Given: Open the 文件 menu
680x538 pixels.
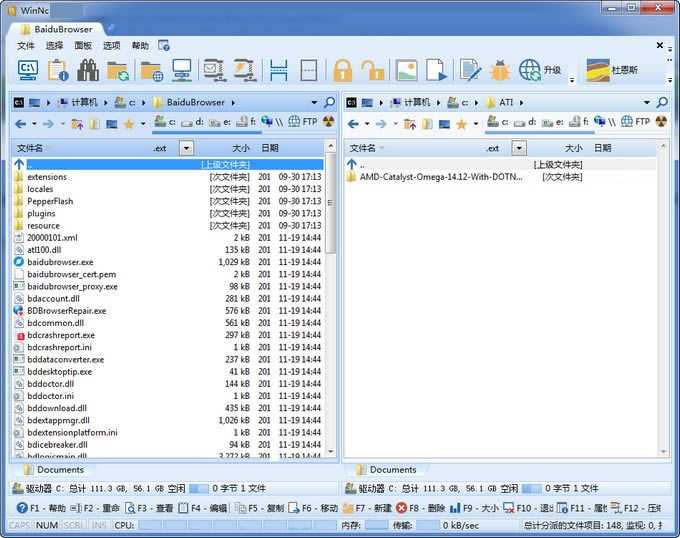Looking at the screenshot, I should pos(26,46).
